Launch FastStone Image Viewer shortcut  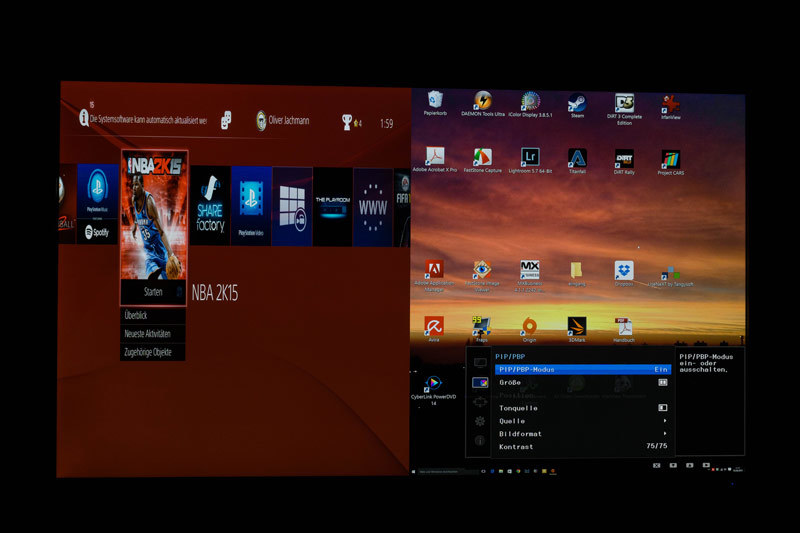(482, 276)
